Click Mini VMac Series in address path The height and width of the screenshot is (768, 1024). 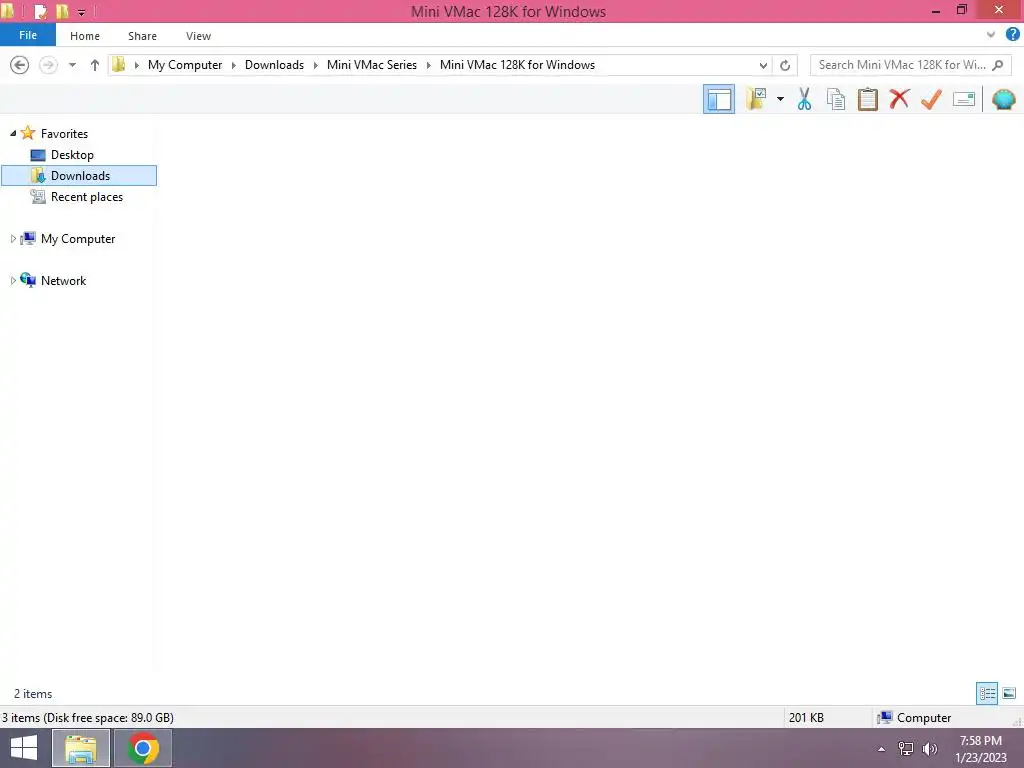372,65
